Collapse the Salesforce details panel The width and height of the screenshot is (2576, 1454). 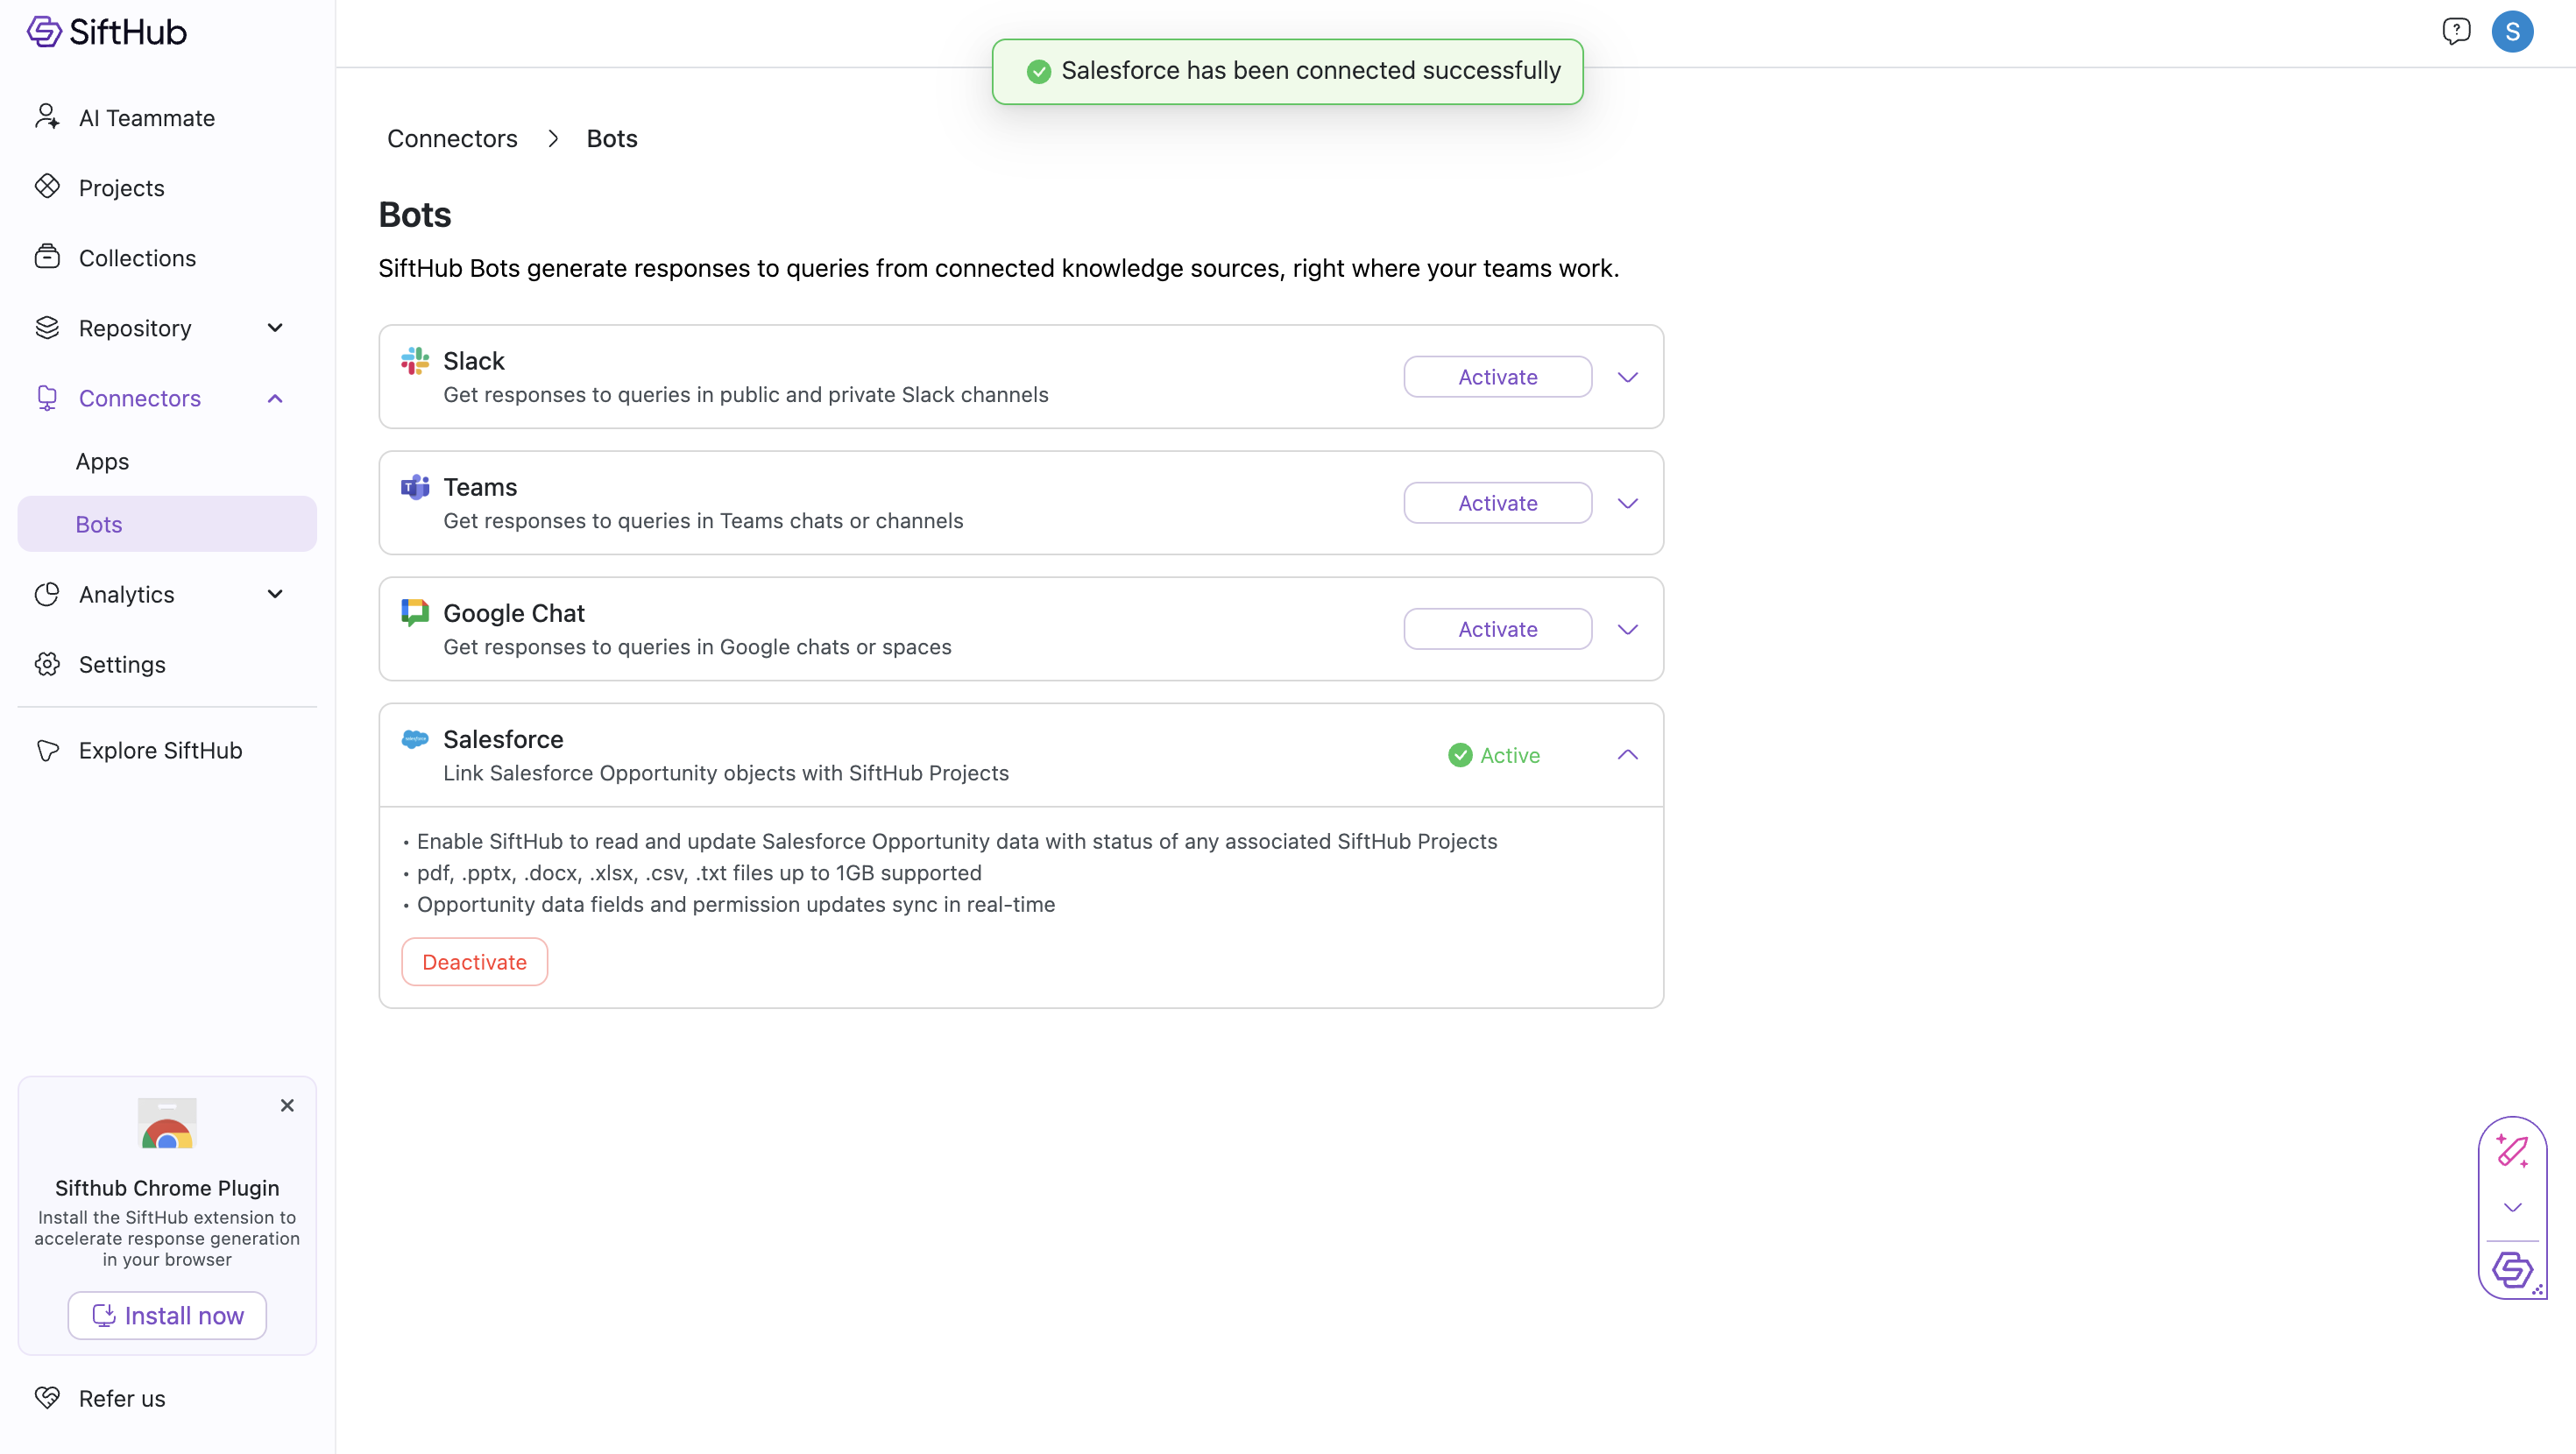pos(1627,755)
